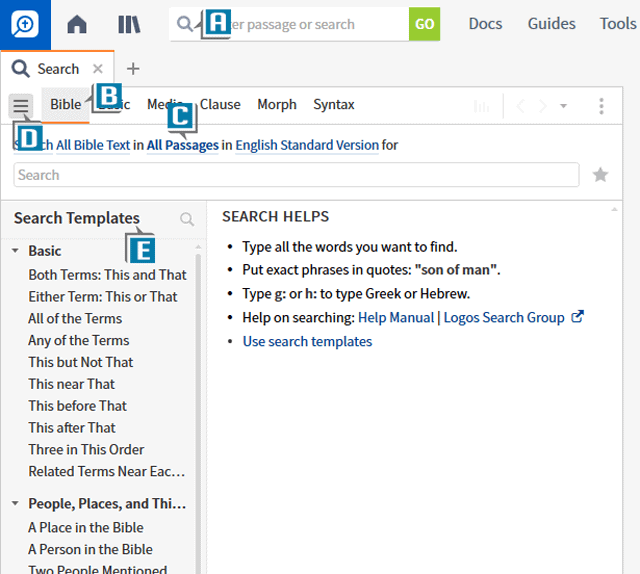
Task: Add a new tab with plus
Action: click(x=133, y=69)
